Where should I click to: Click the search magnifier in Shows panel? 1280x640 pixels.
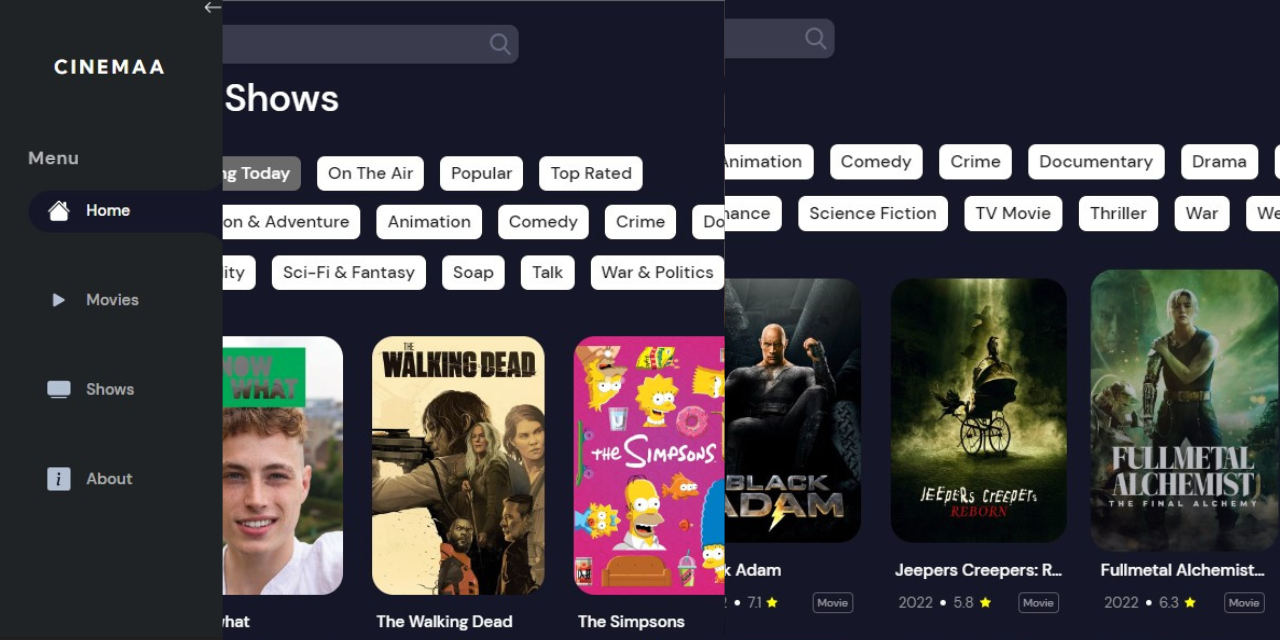tap(500, 44)
